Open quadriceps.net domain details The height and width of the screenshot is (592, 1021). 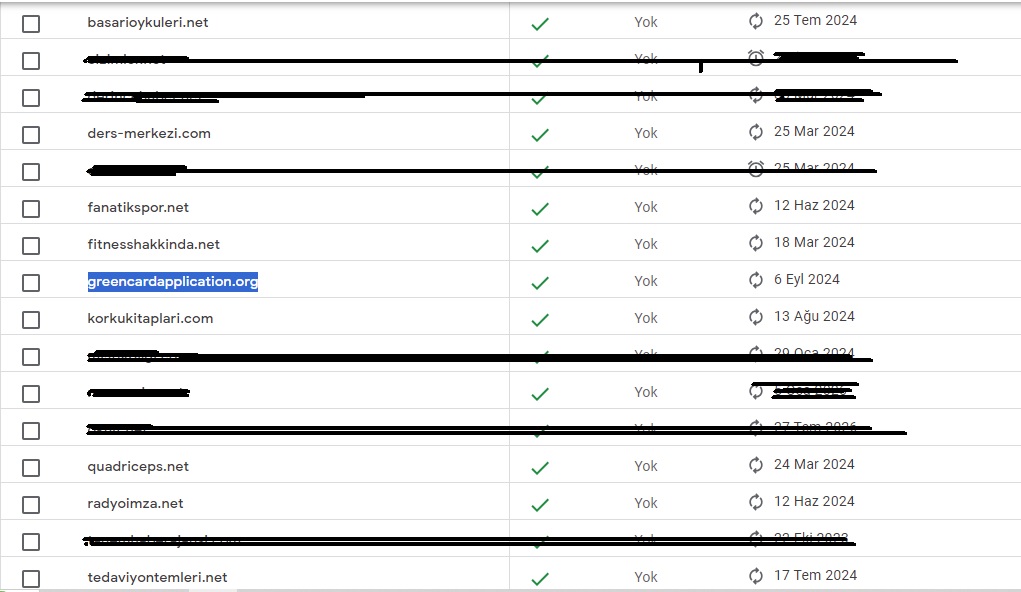pos(138,466)
